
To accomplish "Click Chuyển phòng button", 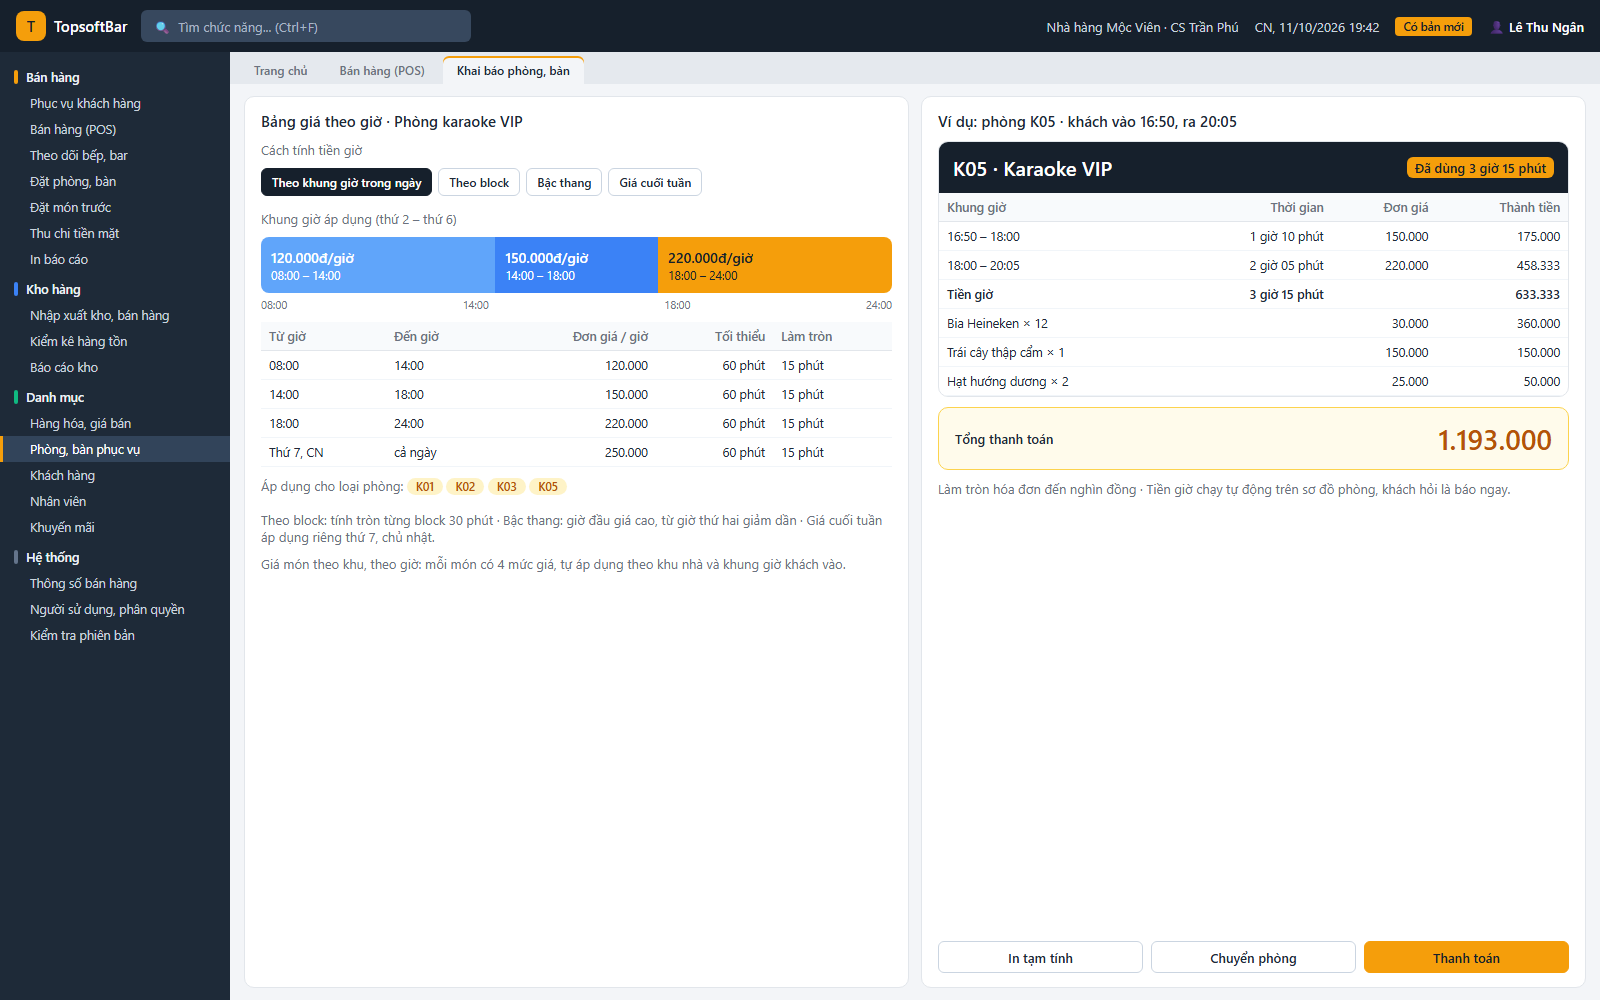I will pos(1253,957).
